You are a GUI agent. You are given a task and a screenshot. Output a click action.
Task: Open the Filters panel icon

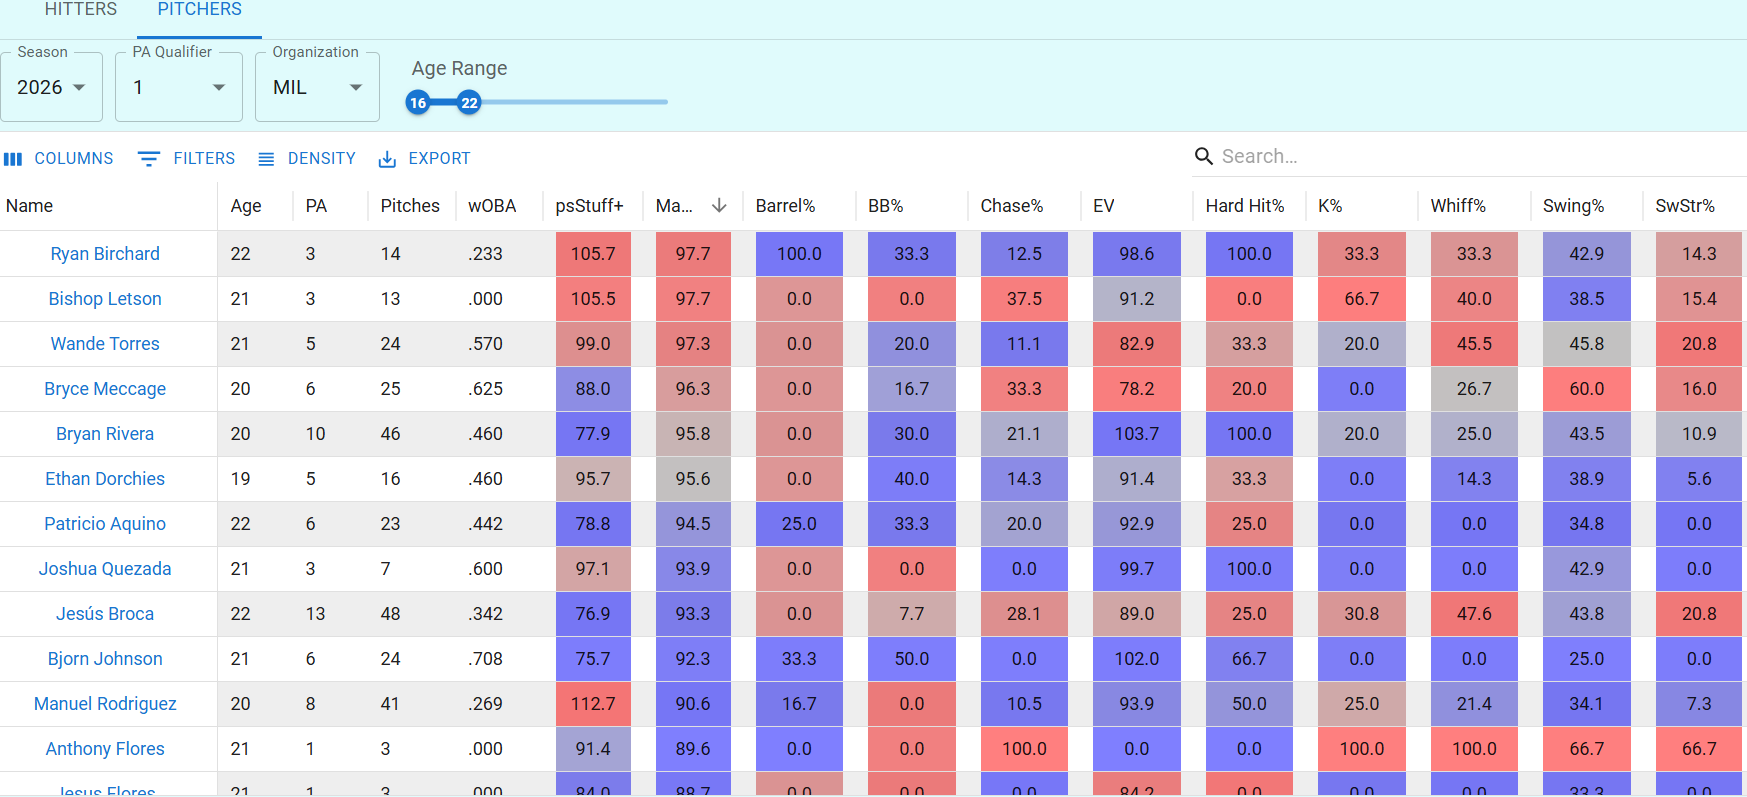tap(149, 159)
